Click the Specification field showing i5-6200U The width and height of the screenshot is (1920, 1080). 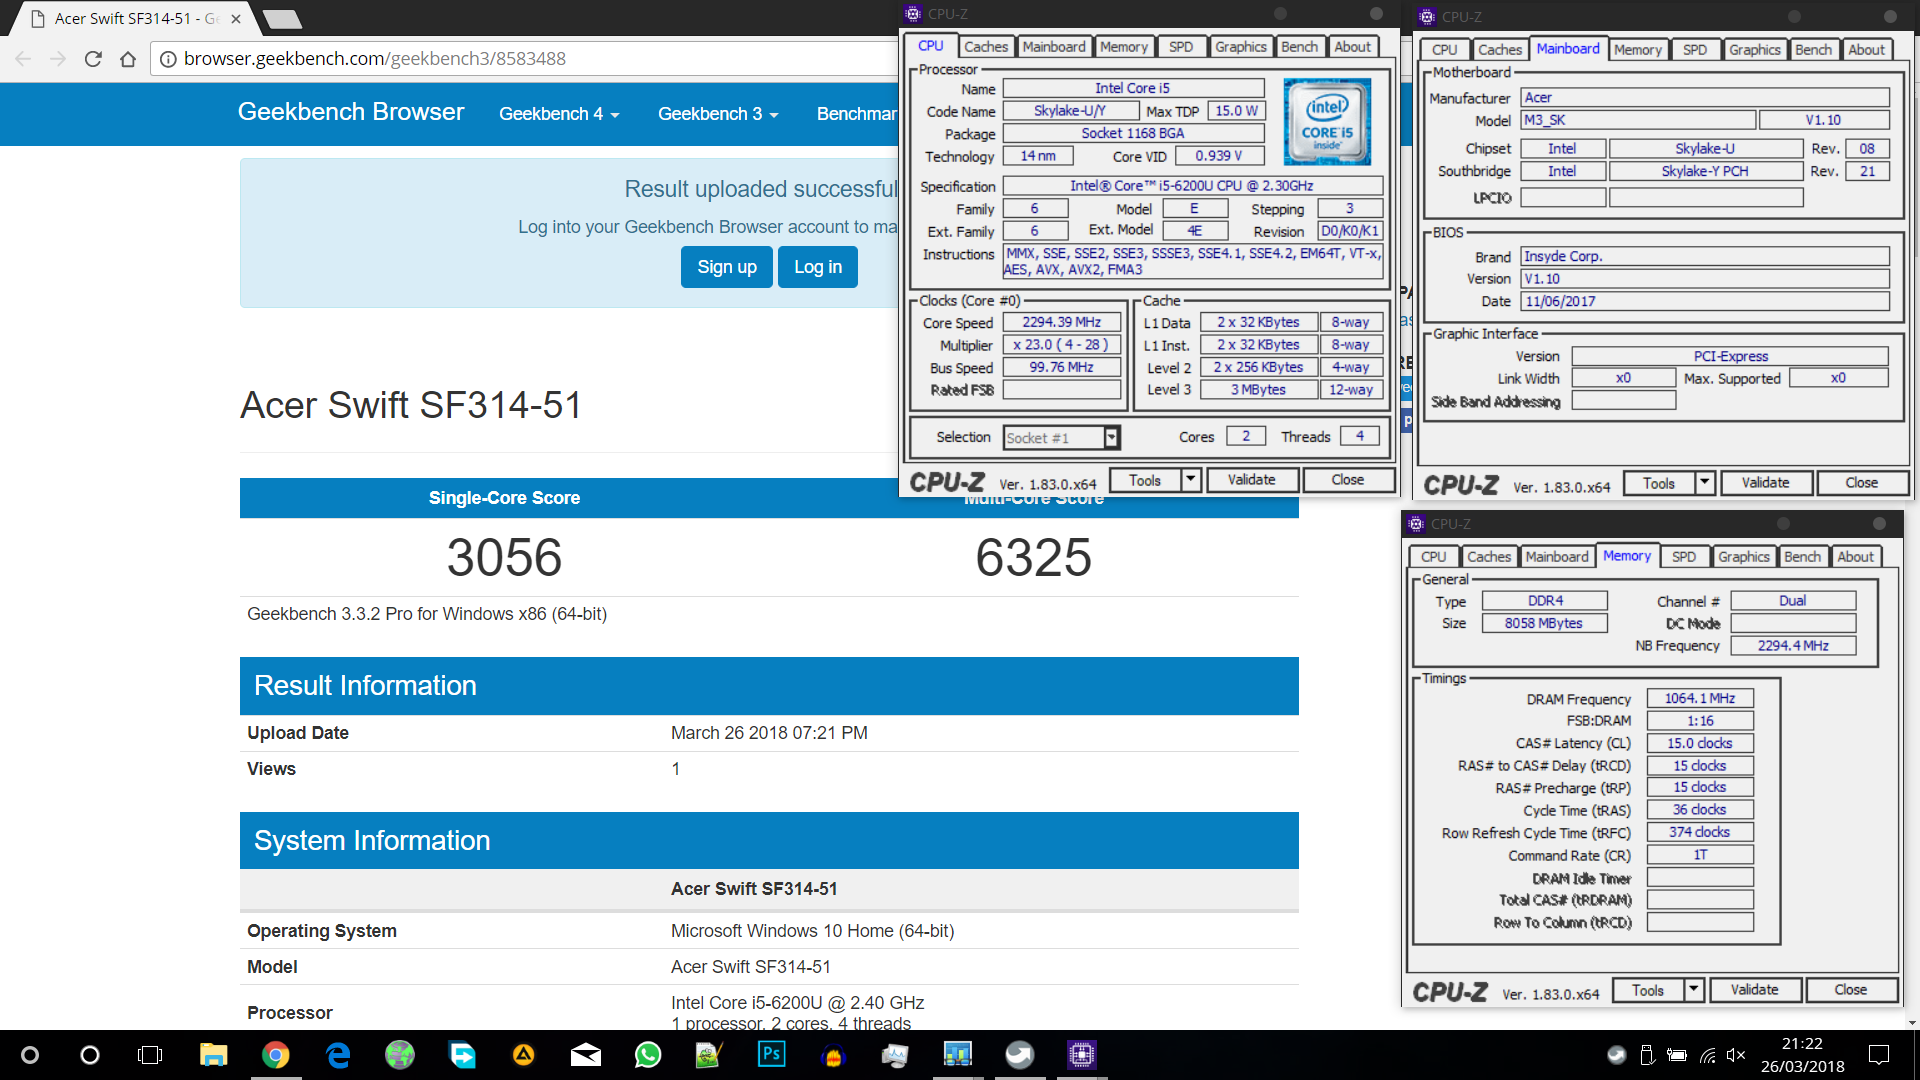(1192, 186)
